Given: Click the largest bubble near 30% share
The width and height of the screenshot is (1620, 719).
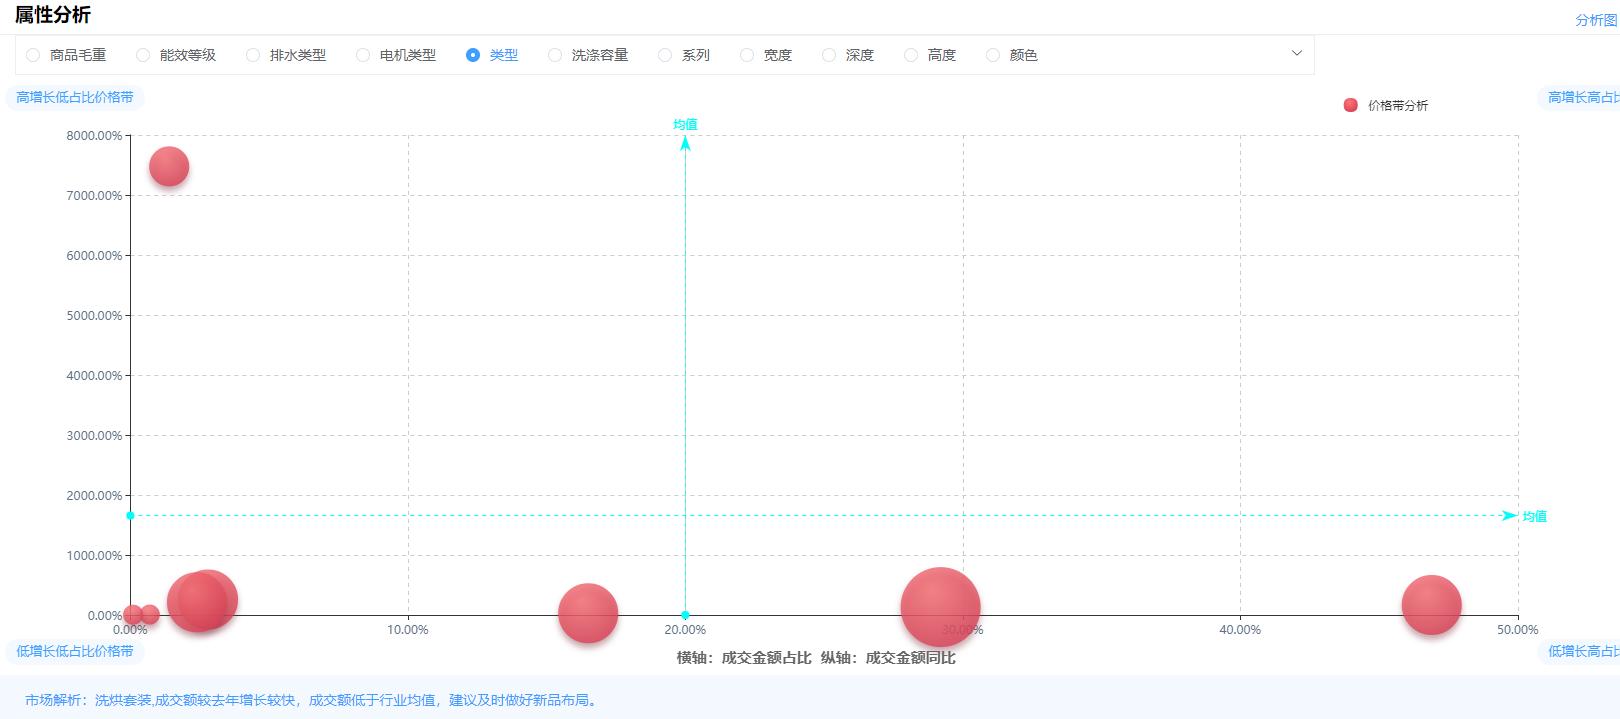Looking at the screenshot, I should 940,607.
